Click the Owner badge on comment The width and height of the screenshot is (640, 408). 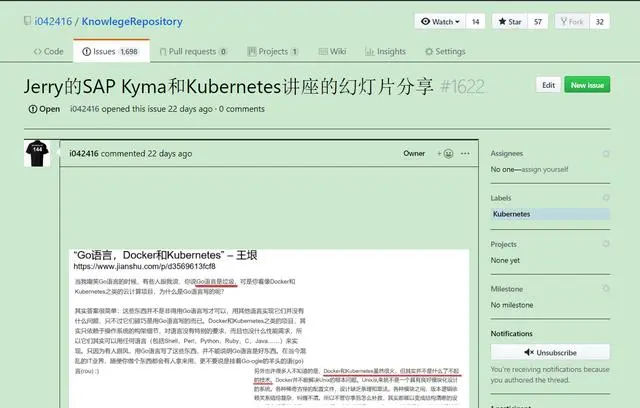coord(414,153)
